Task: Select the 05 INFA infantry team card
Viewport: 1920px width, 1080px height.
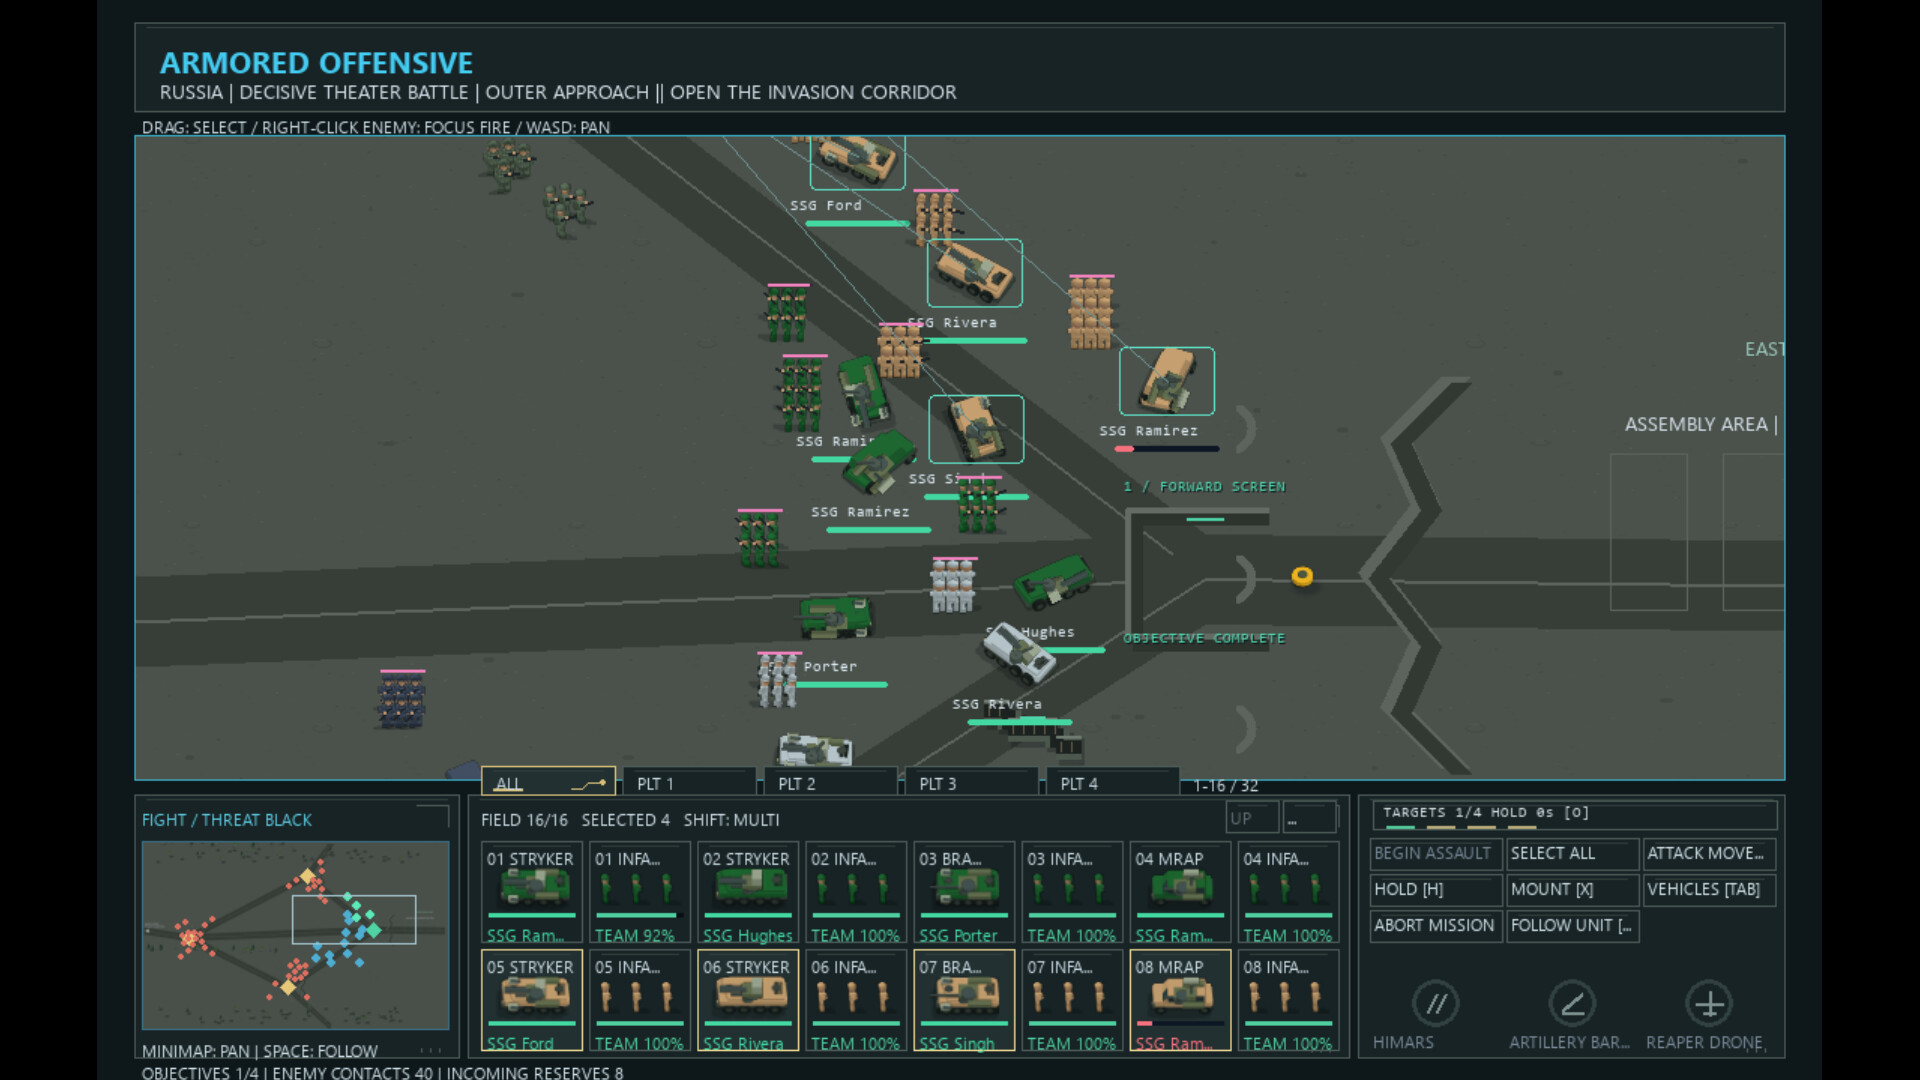Action: point(639,1001)
